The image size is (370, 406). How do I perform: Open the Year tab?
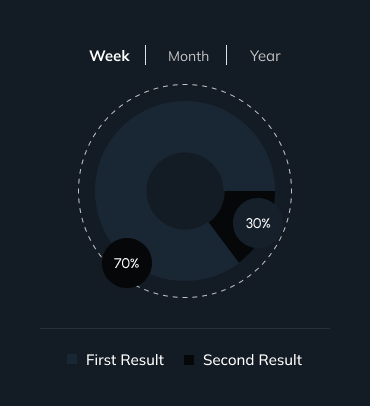(265, 56)
